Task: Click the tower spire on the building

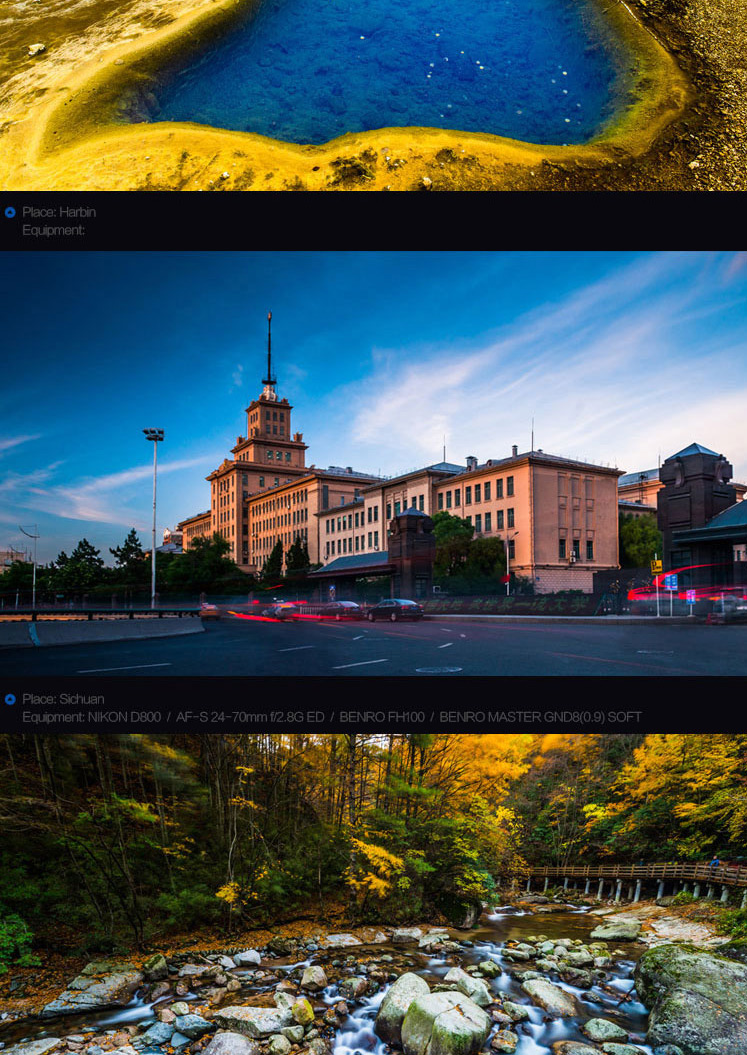Action: 268,350
